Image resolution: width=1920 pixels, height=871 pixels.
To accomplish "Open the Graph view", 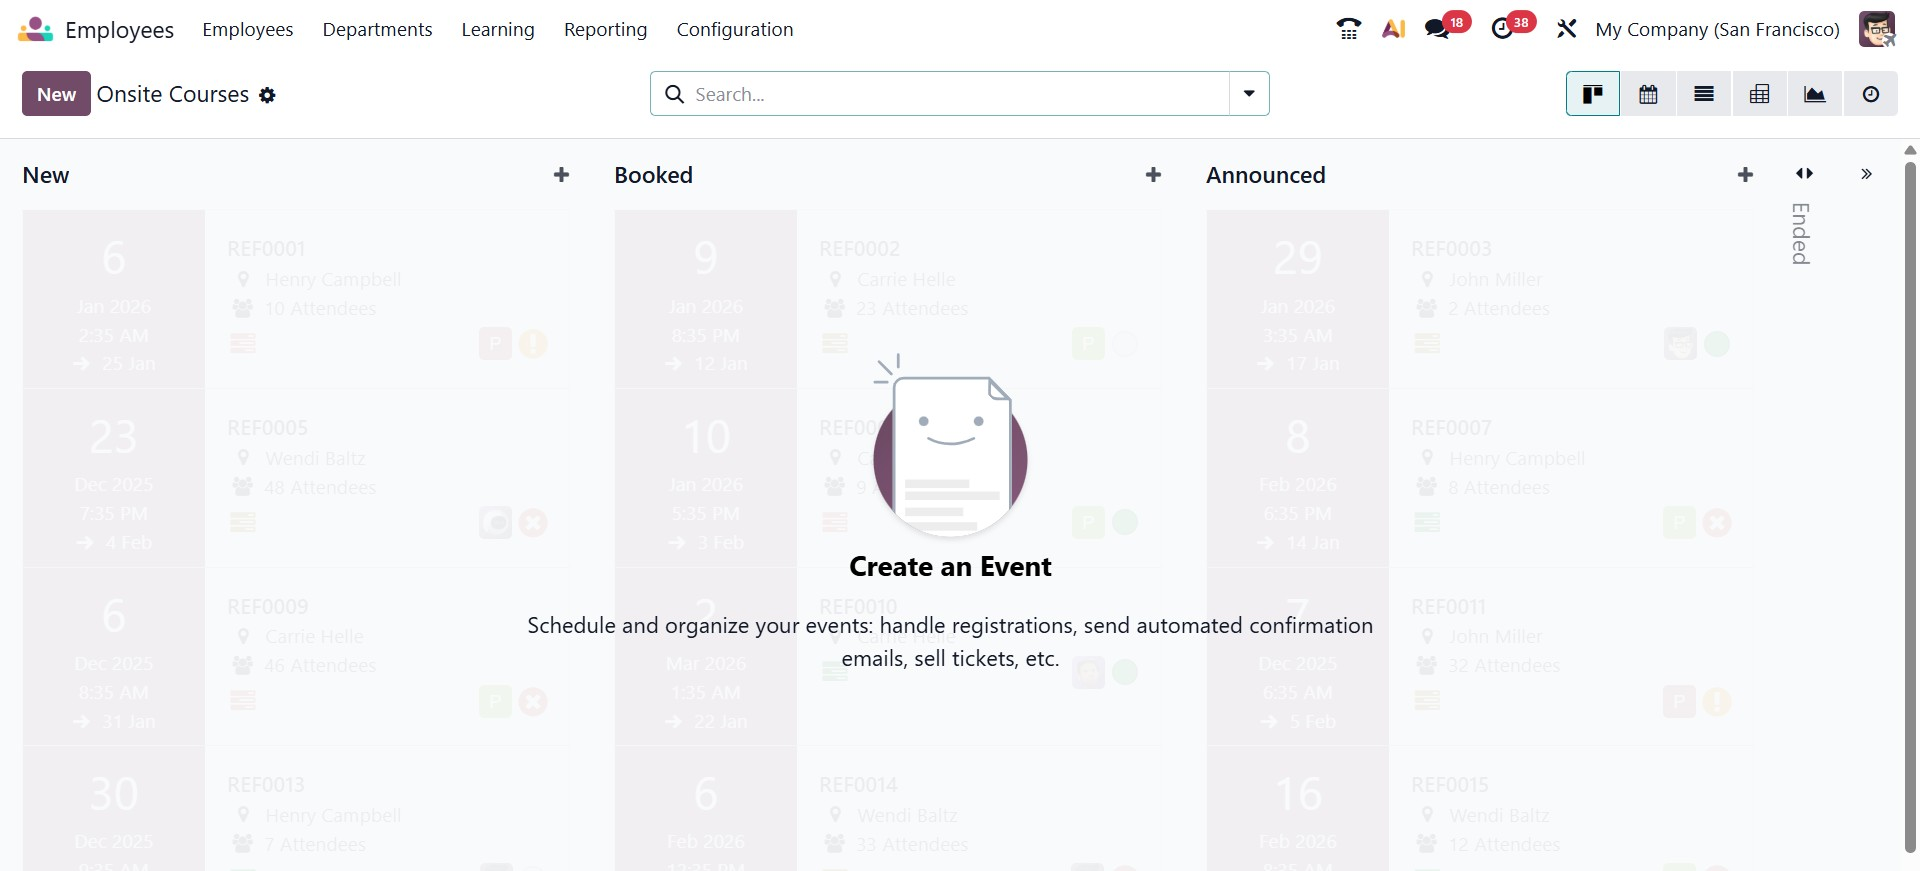I will click(x=1814, y=94).
